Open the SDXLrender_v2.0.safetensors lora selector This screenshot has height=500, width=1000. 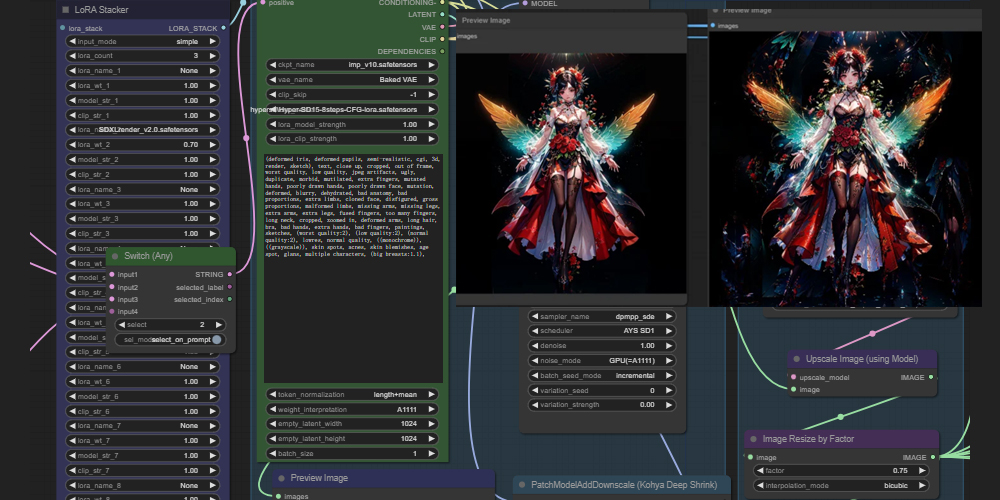click(x=142, y=129)
